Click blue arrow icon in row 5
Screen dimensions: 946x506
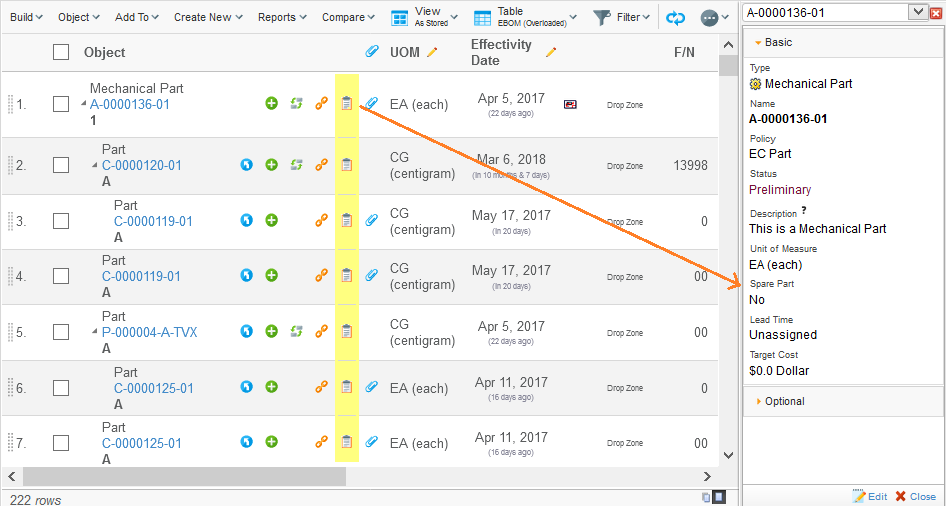pyautogui.click(x=247, y=332)
